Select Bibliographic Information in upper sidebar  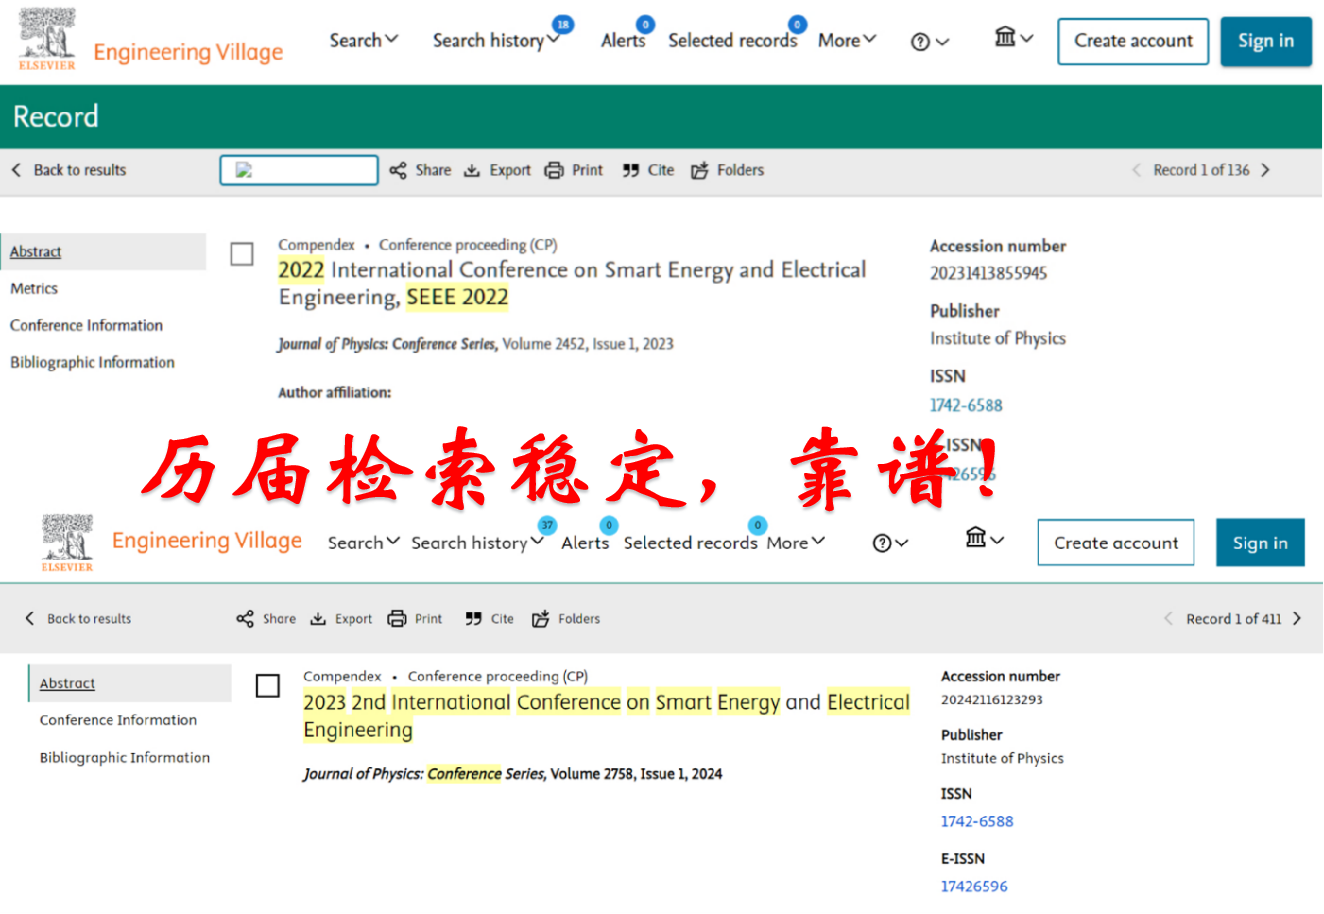coord(92,363)
